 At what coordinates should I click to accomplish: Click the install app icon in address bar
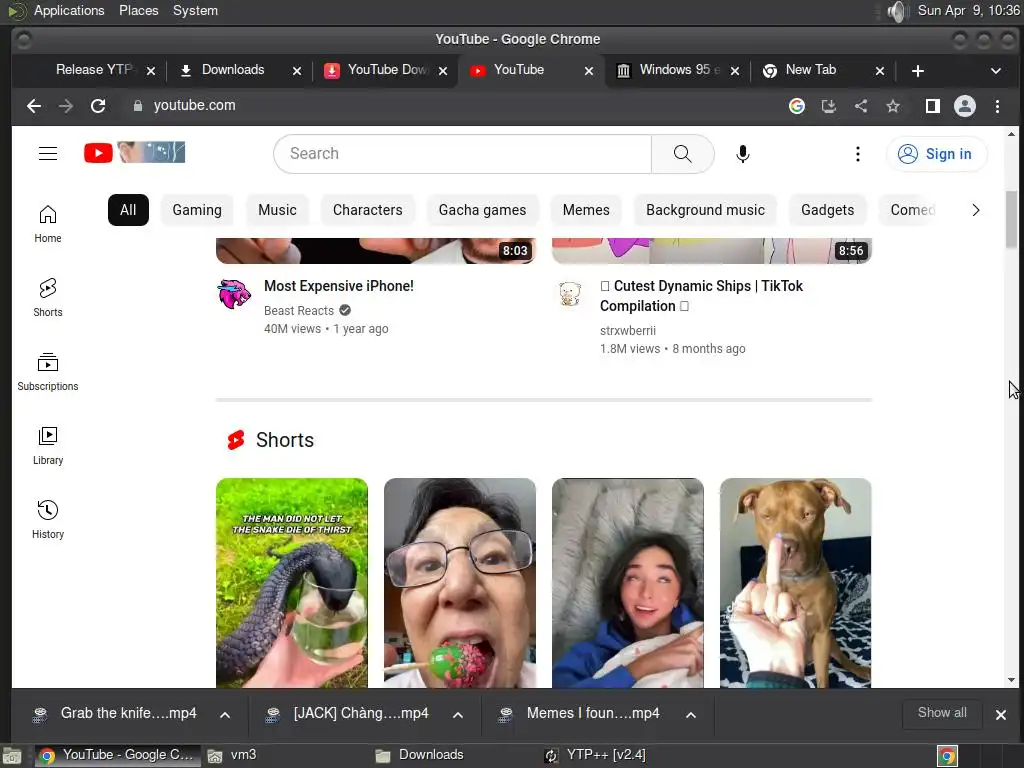[829, 106]
